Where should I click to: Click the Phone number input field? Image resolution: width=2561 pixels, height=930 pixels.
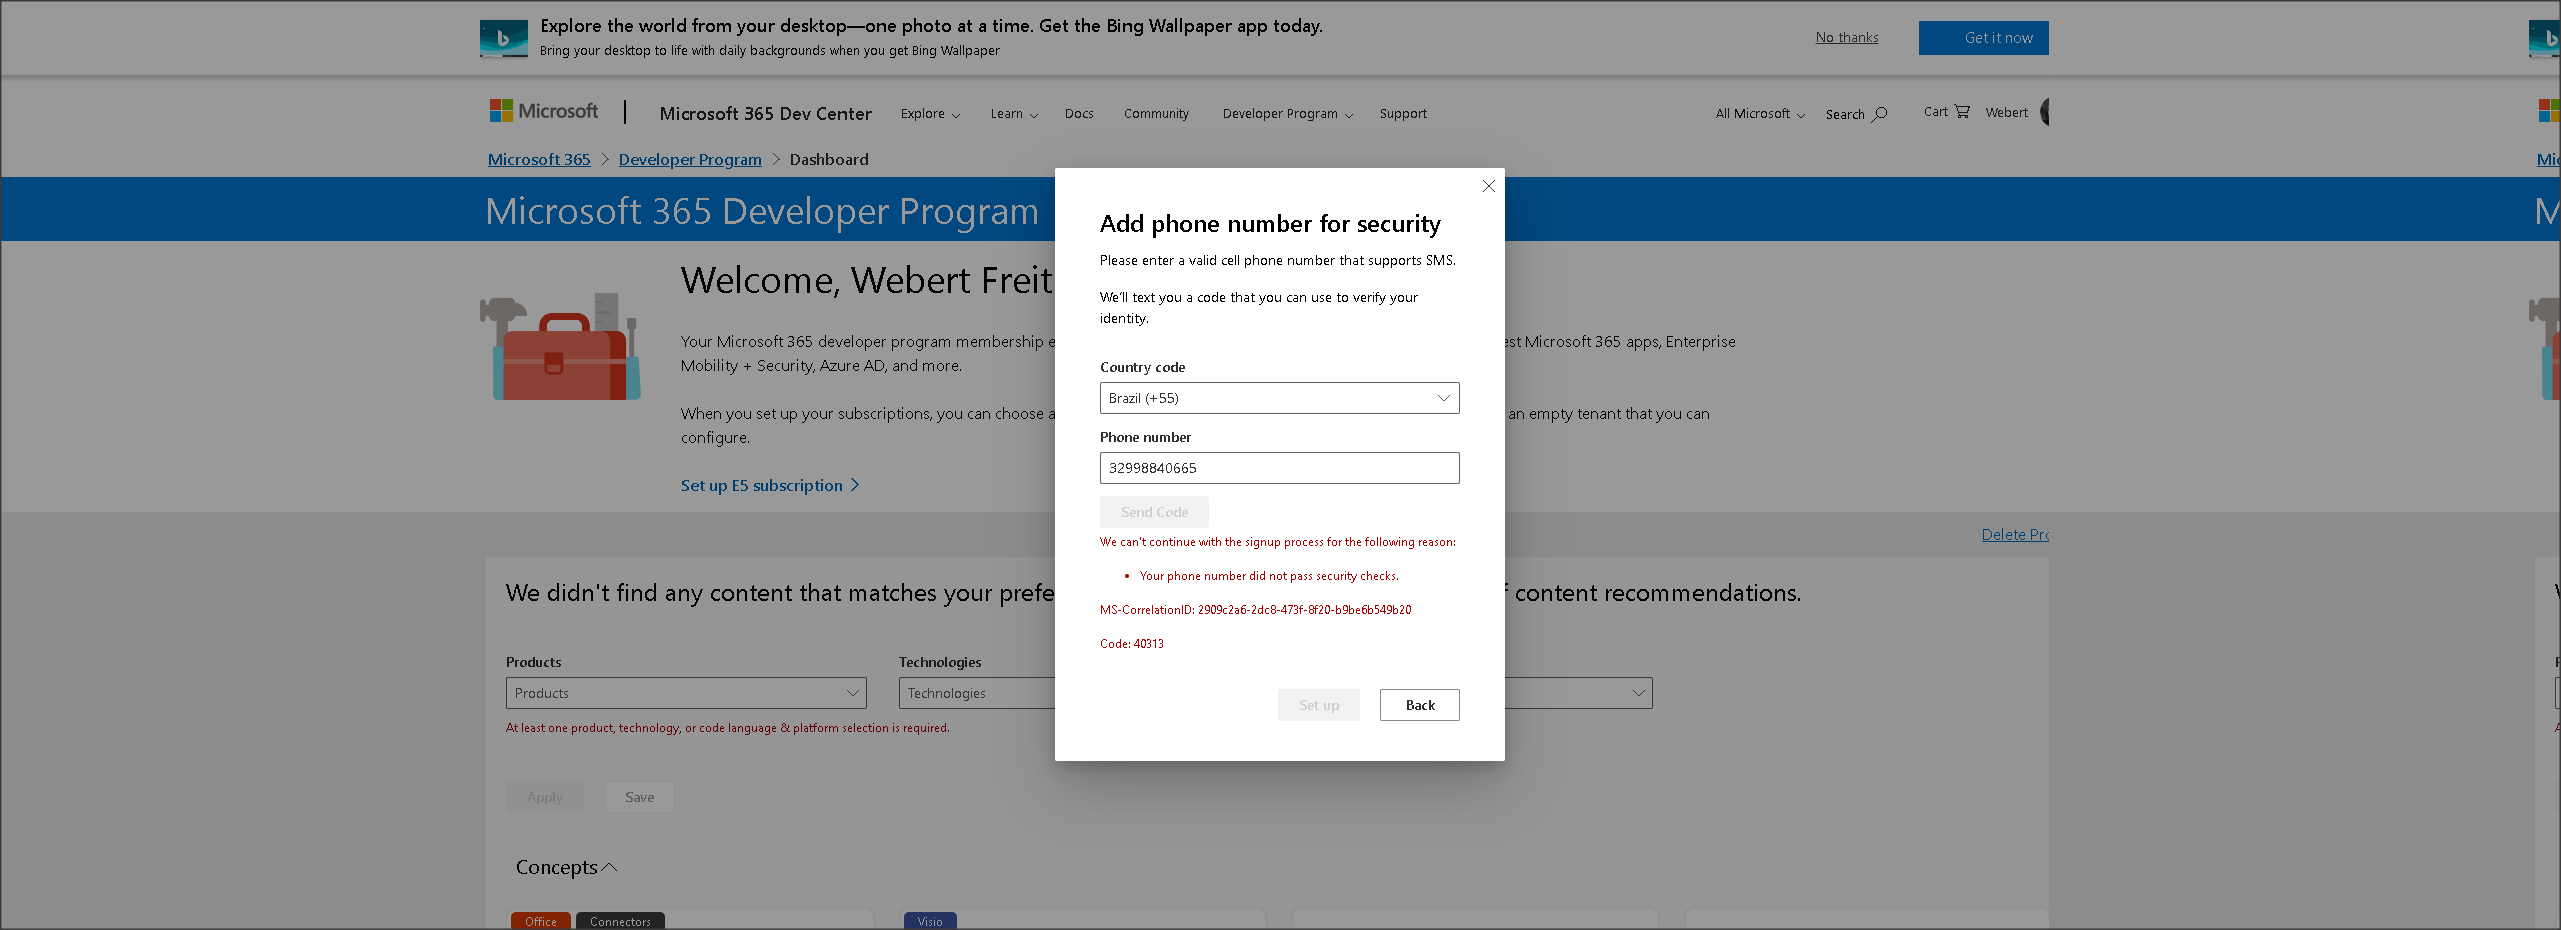pyautogui.click(x=1279, y=468)
